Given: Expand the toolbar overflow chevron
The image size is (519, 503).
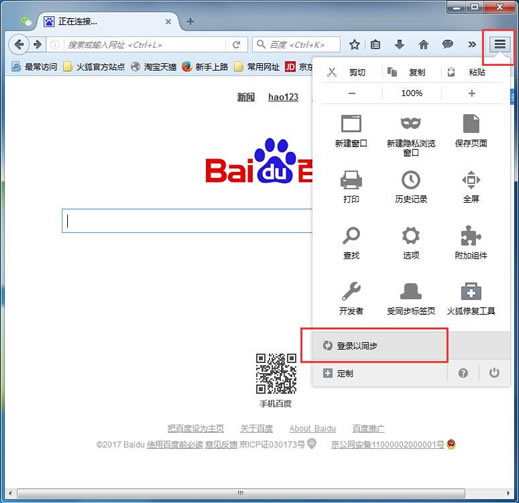Looking at the screenshot, I should click(x=472, y=44).
